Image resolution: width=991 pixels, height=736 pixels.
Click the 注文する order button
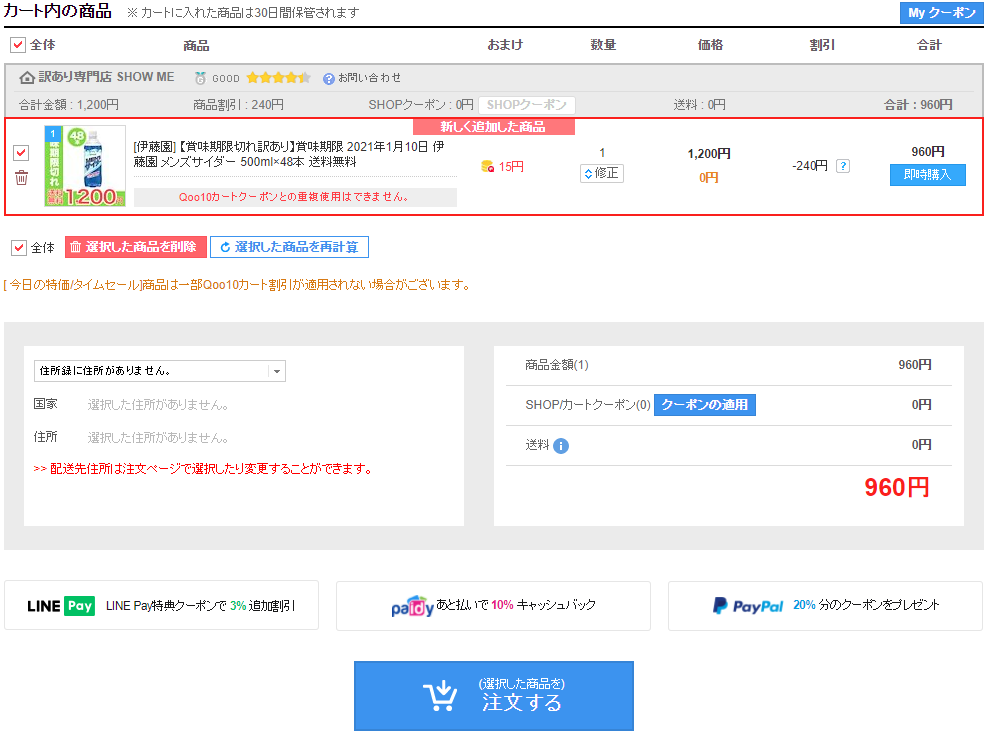pos(494,696)
